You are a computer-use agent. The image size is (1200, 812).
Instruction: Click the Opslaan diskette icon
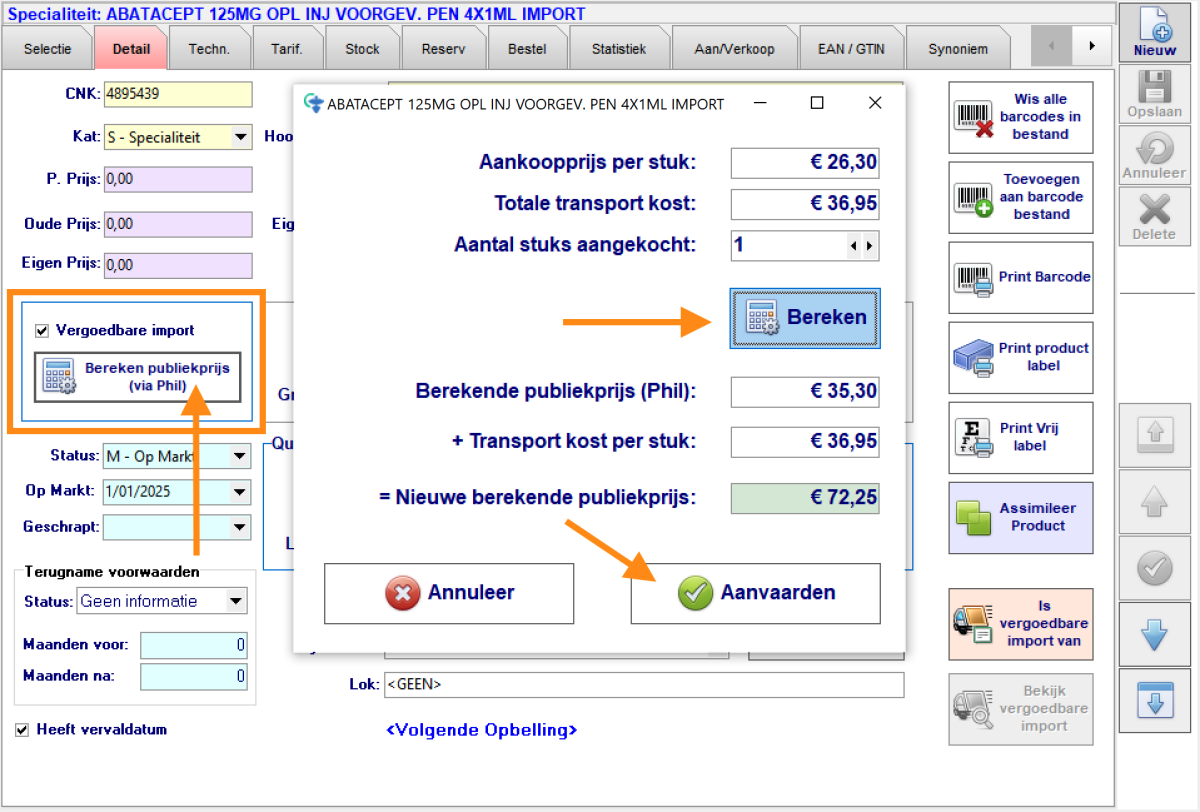pos(1154,93)
